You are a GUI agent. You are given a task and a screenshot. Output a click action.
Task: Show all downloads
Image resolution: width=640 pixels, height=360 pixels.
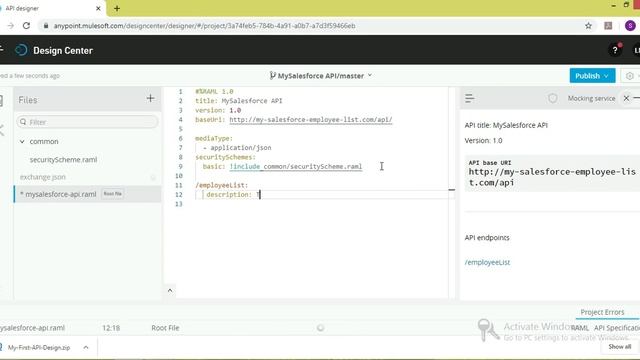pyautogui.click(x=620, y=347)
